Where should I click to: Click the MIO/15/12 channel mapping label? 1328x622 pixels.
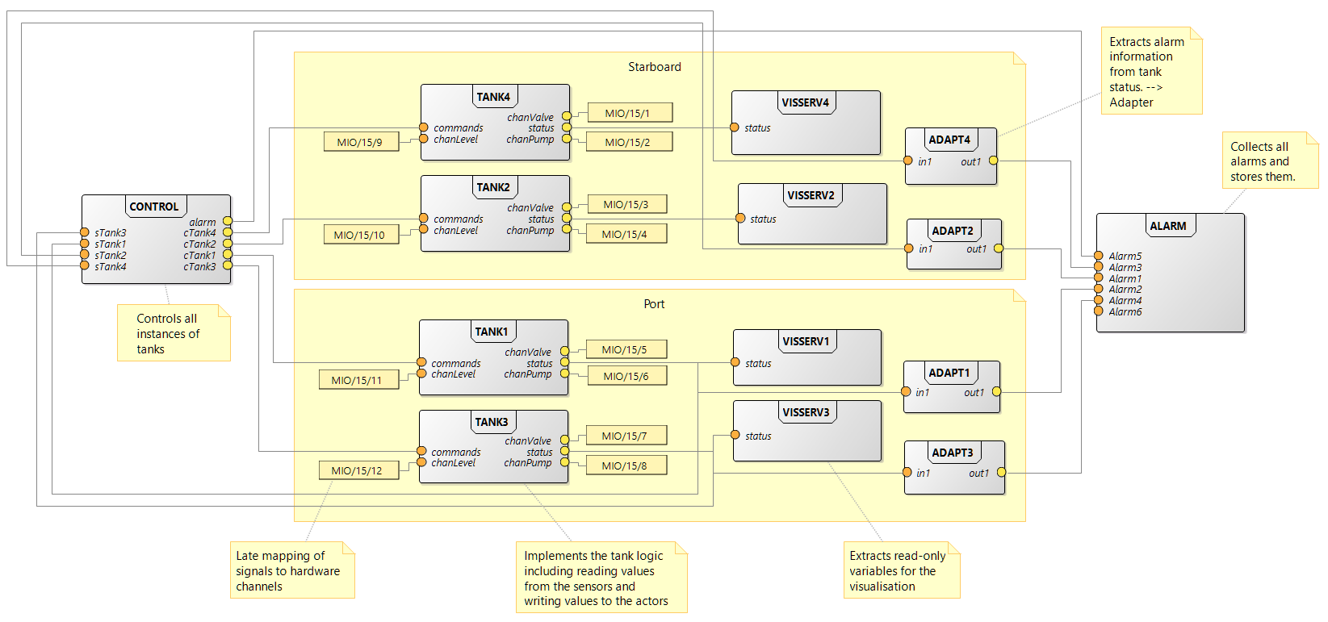tap(356, 470)
